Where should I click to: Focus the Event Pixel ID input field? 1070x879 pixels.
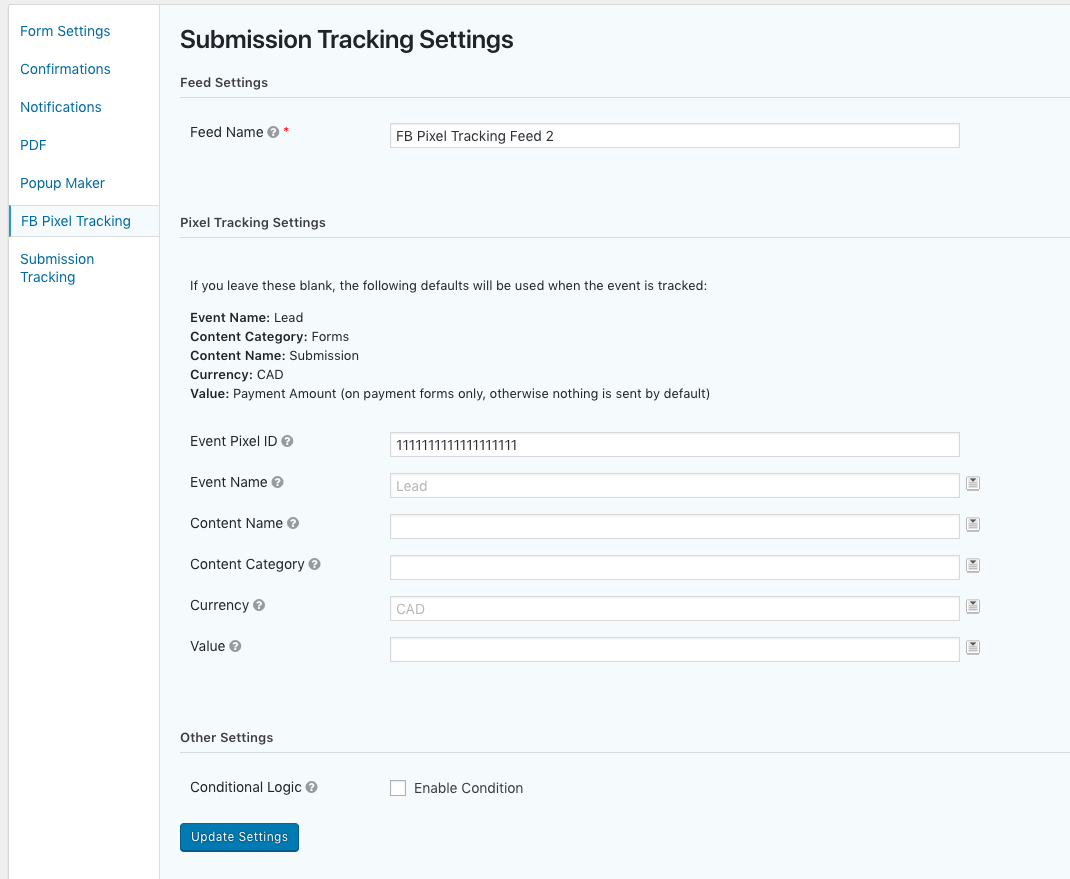674,445
